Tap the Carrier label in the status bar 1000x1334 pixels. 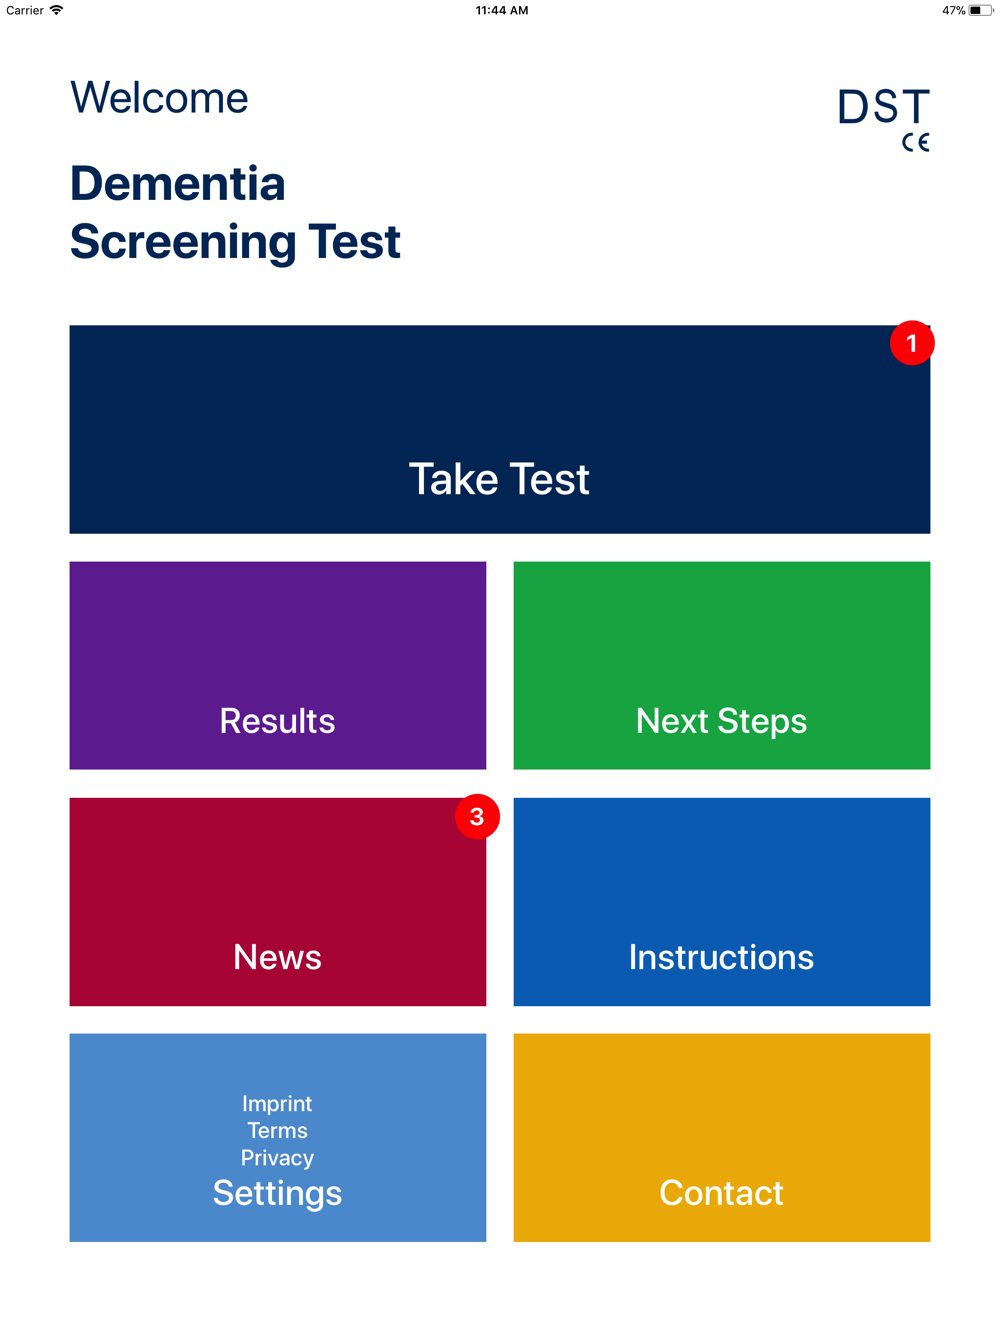tap(25, 10)
